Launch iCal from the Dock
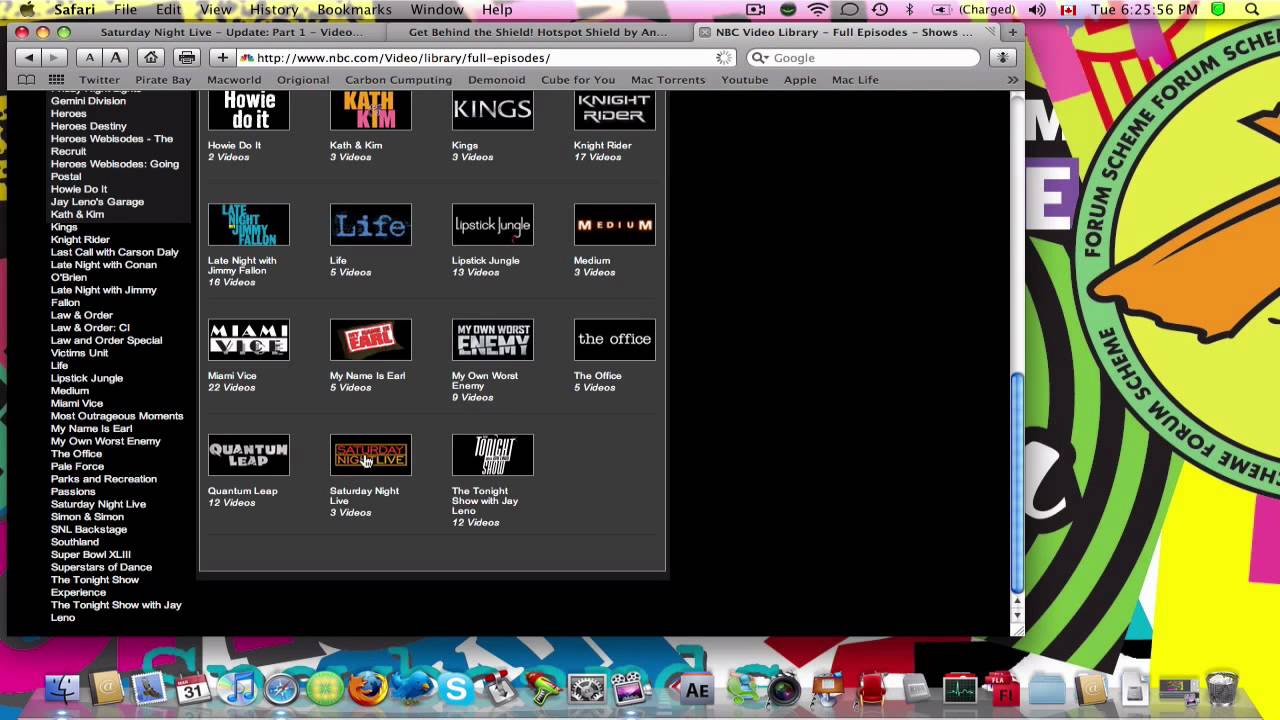This screenshot has width=1280, height=720. 191,689
